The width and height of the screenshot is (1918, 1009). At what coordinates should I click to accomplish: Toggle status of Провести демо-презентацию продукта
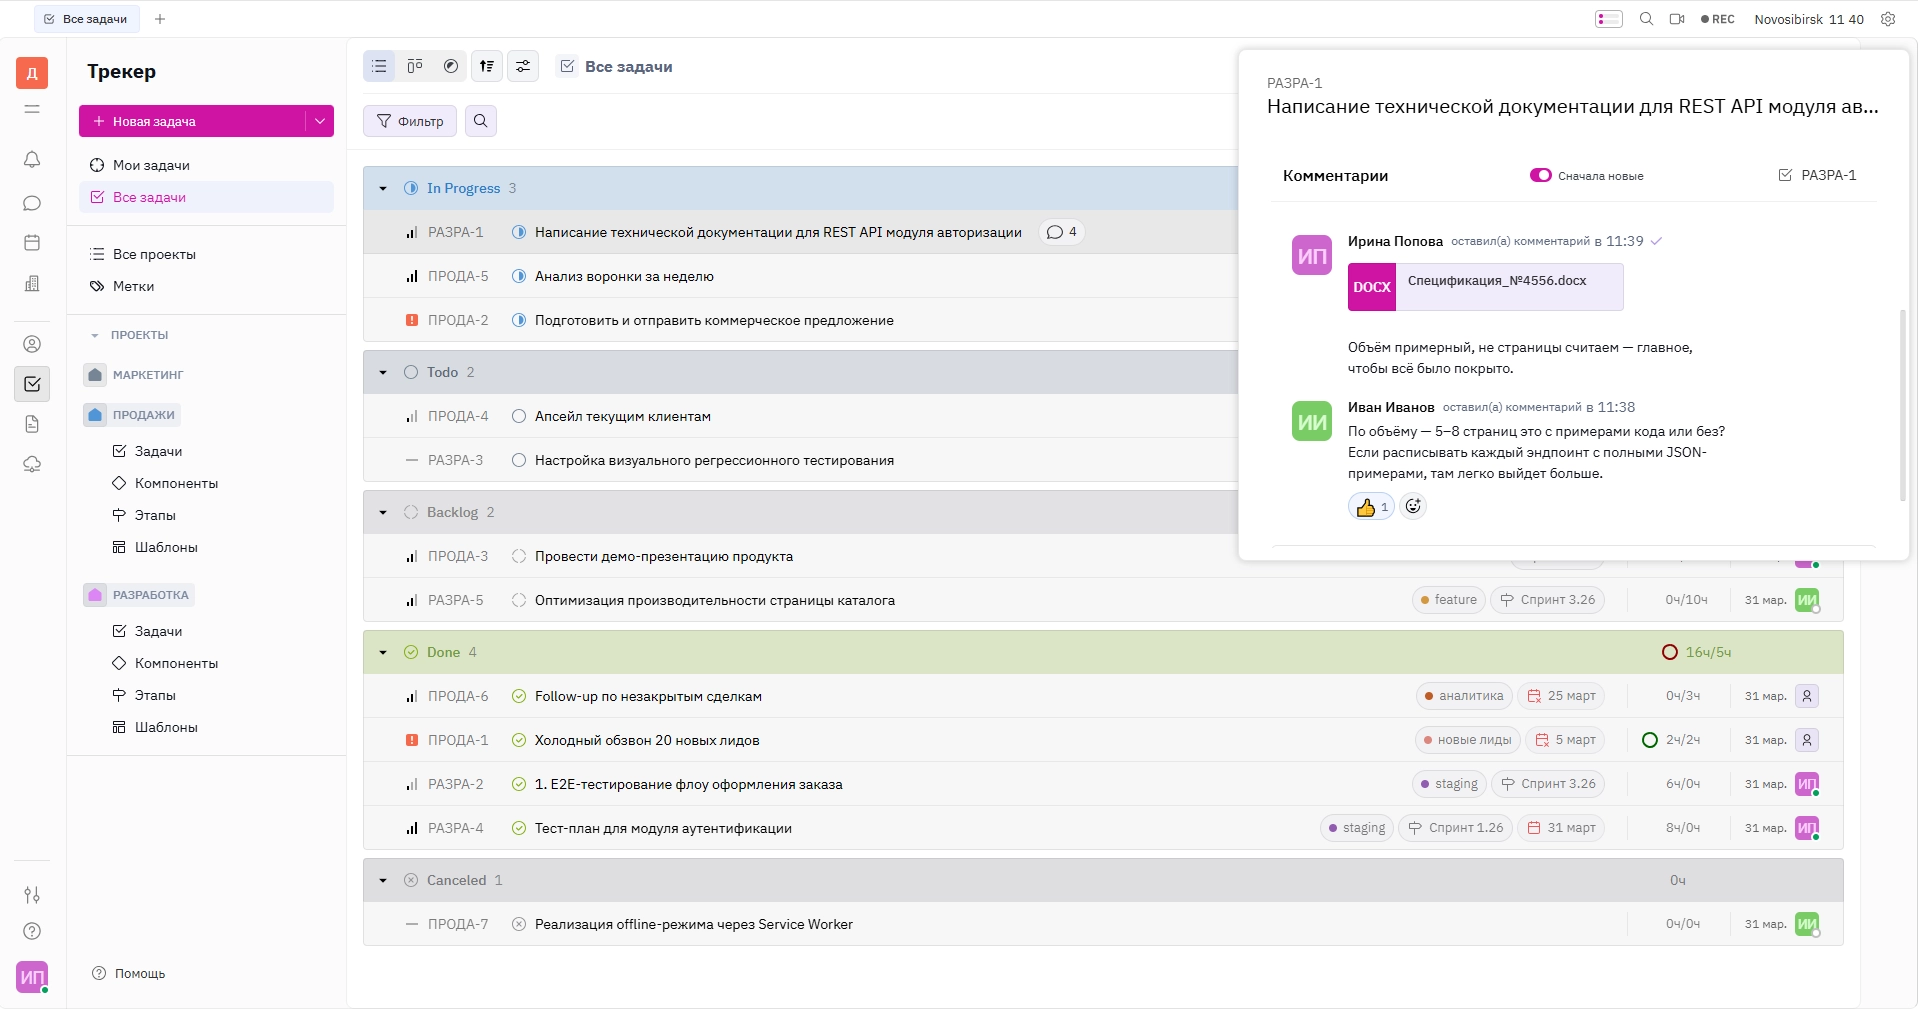click(x=519, y=556)
